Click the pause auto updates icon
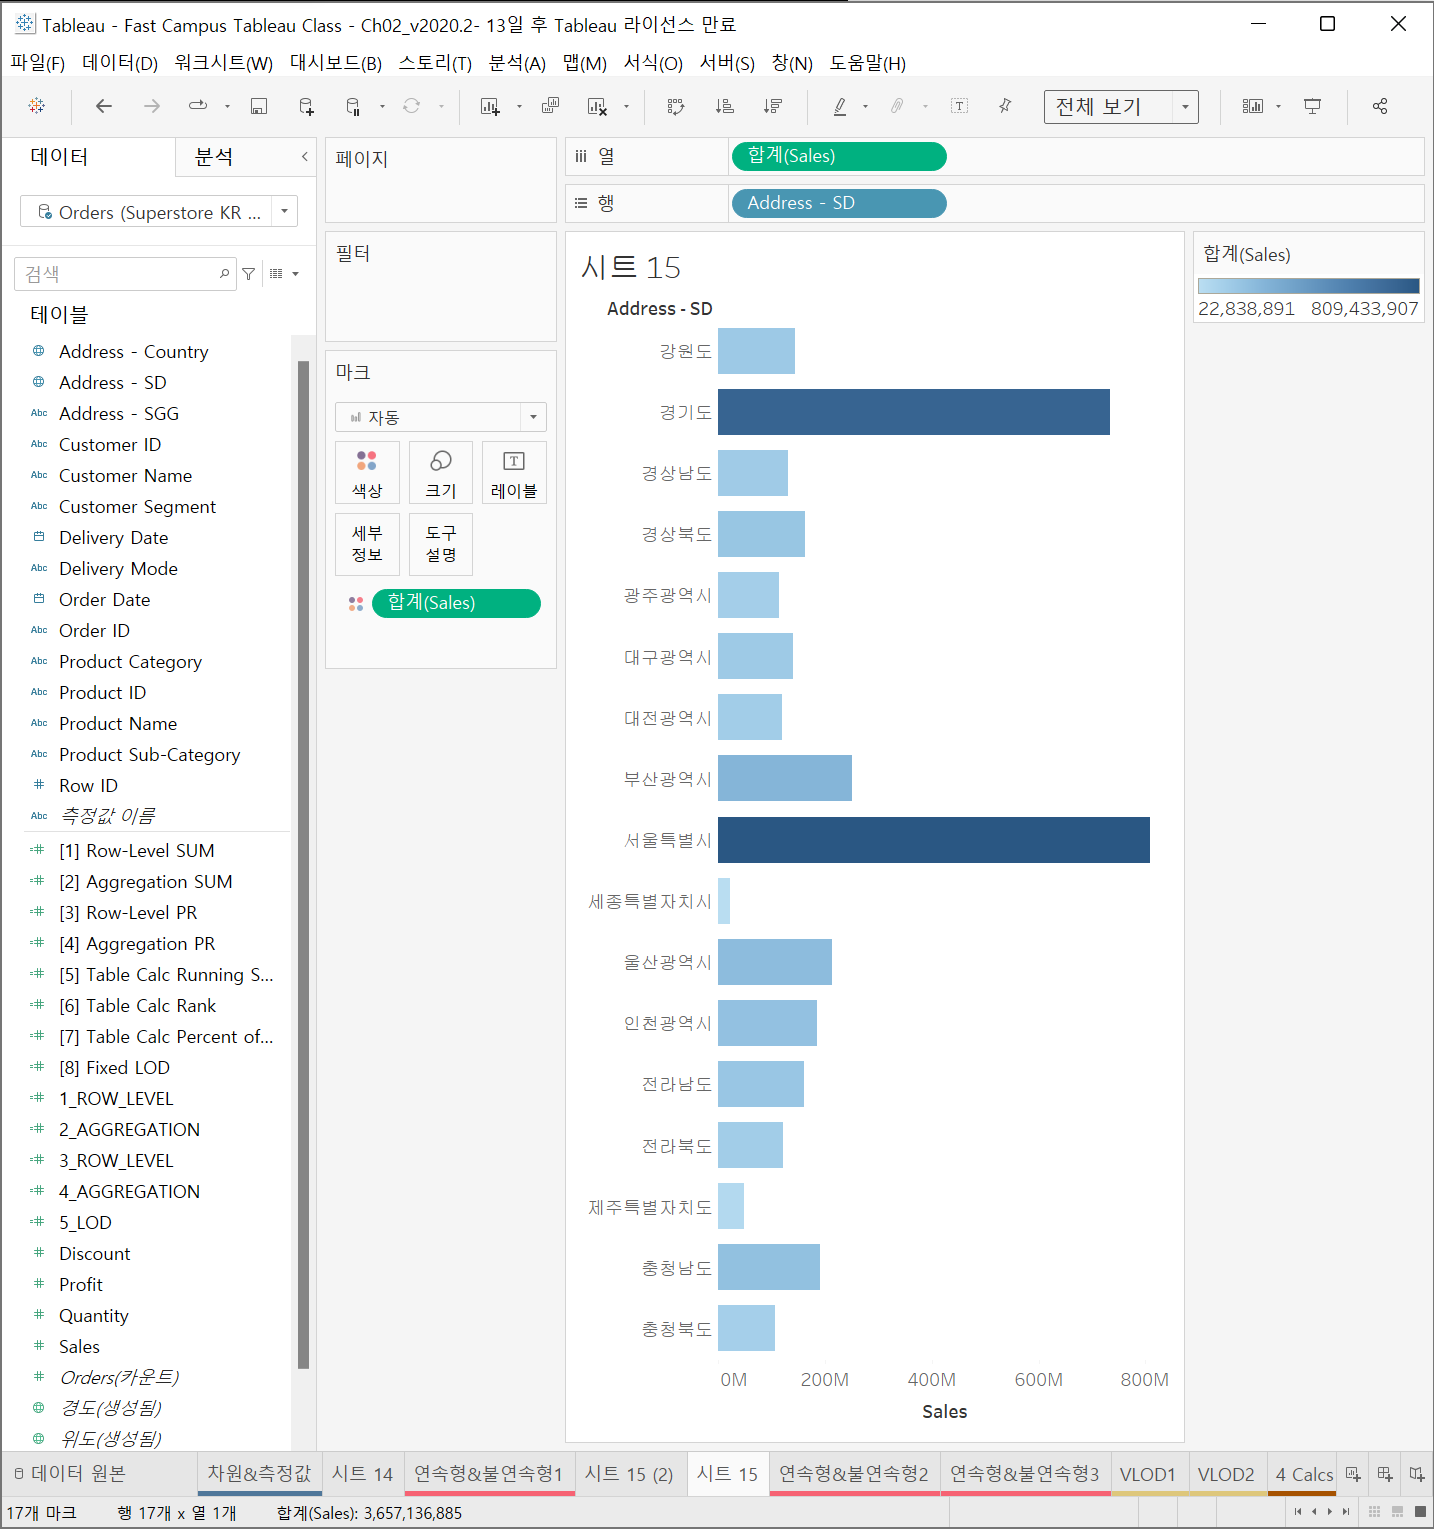 [x=353, y=106]
